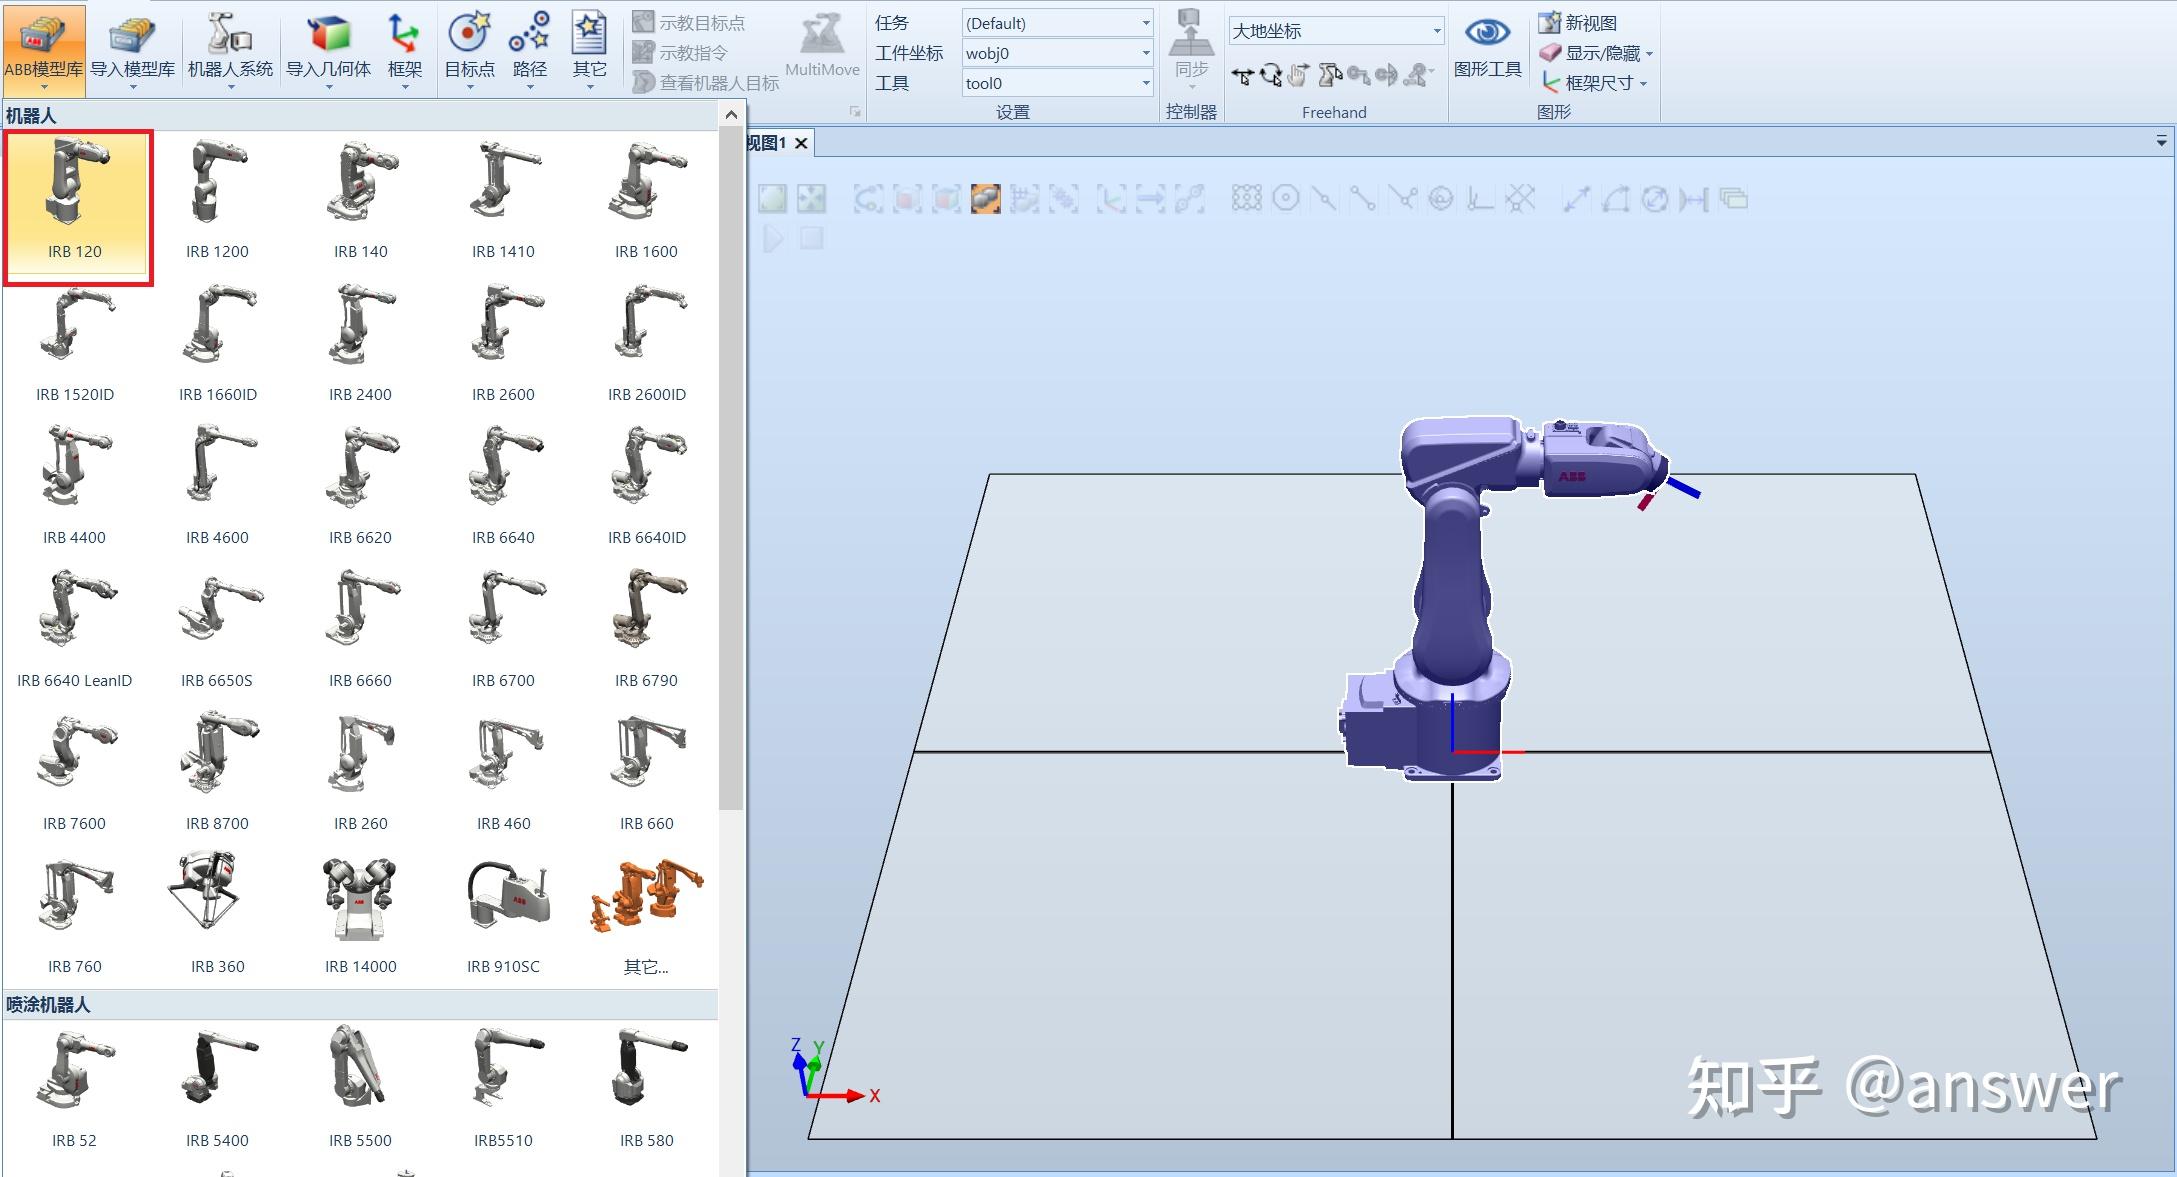Viewport: 2177px width, 1177px height.
Task: Toggle the Freehand move tool
Action: pyautogui.click(x=1243, y=75)
